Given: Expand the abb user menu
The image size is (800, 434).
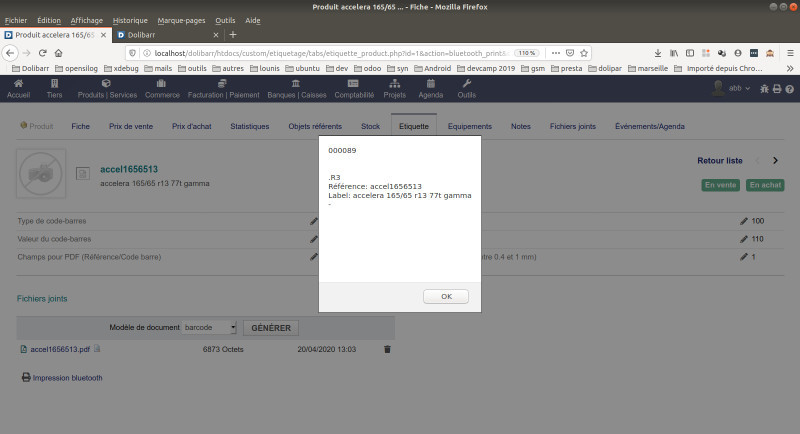Looking at the screenshot, I should coord(739,88).
